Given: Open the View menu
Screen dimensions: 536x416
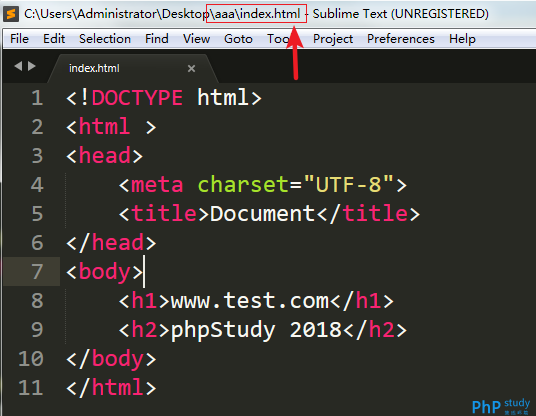Looking at the screenshot, I should (x=197, y=39).
